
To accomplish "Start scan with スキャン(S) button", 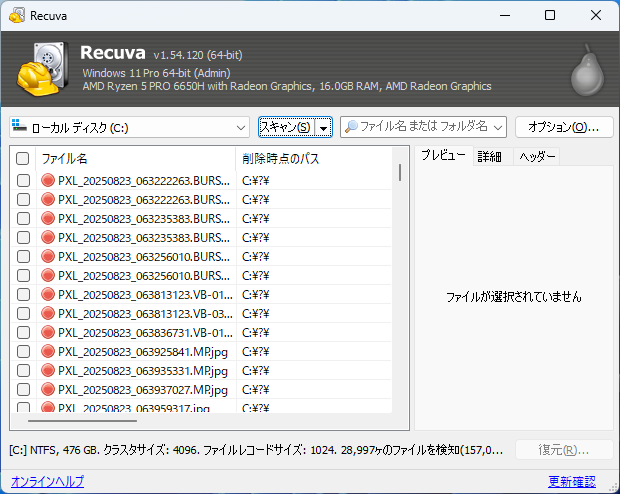I will click(x=287, y=127).
